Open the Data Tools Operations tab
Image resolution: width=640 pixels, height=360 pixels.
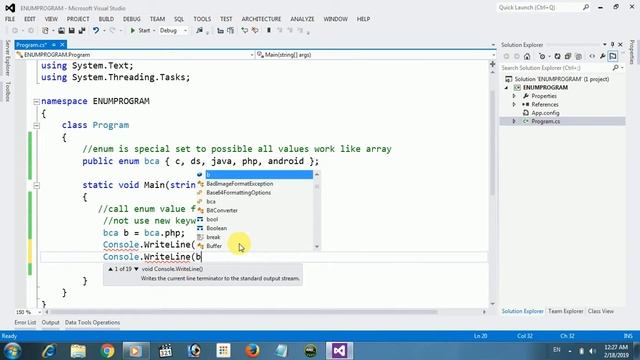(92, 322)
